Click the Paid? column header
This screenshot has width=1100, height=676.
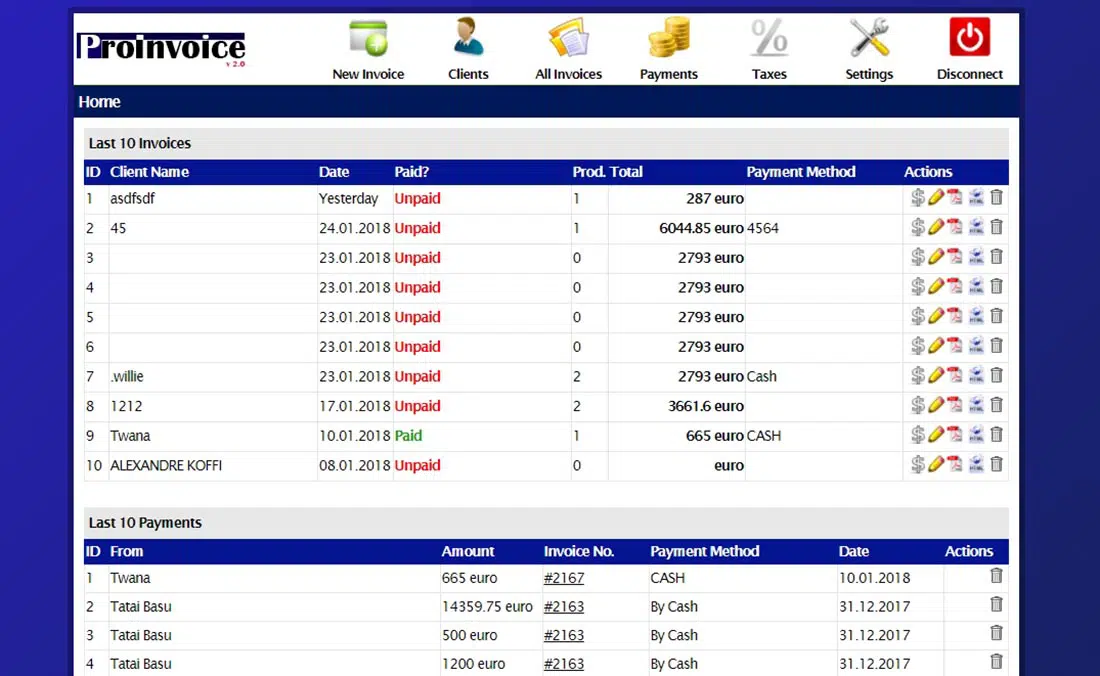click(x=412, y=172)
